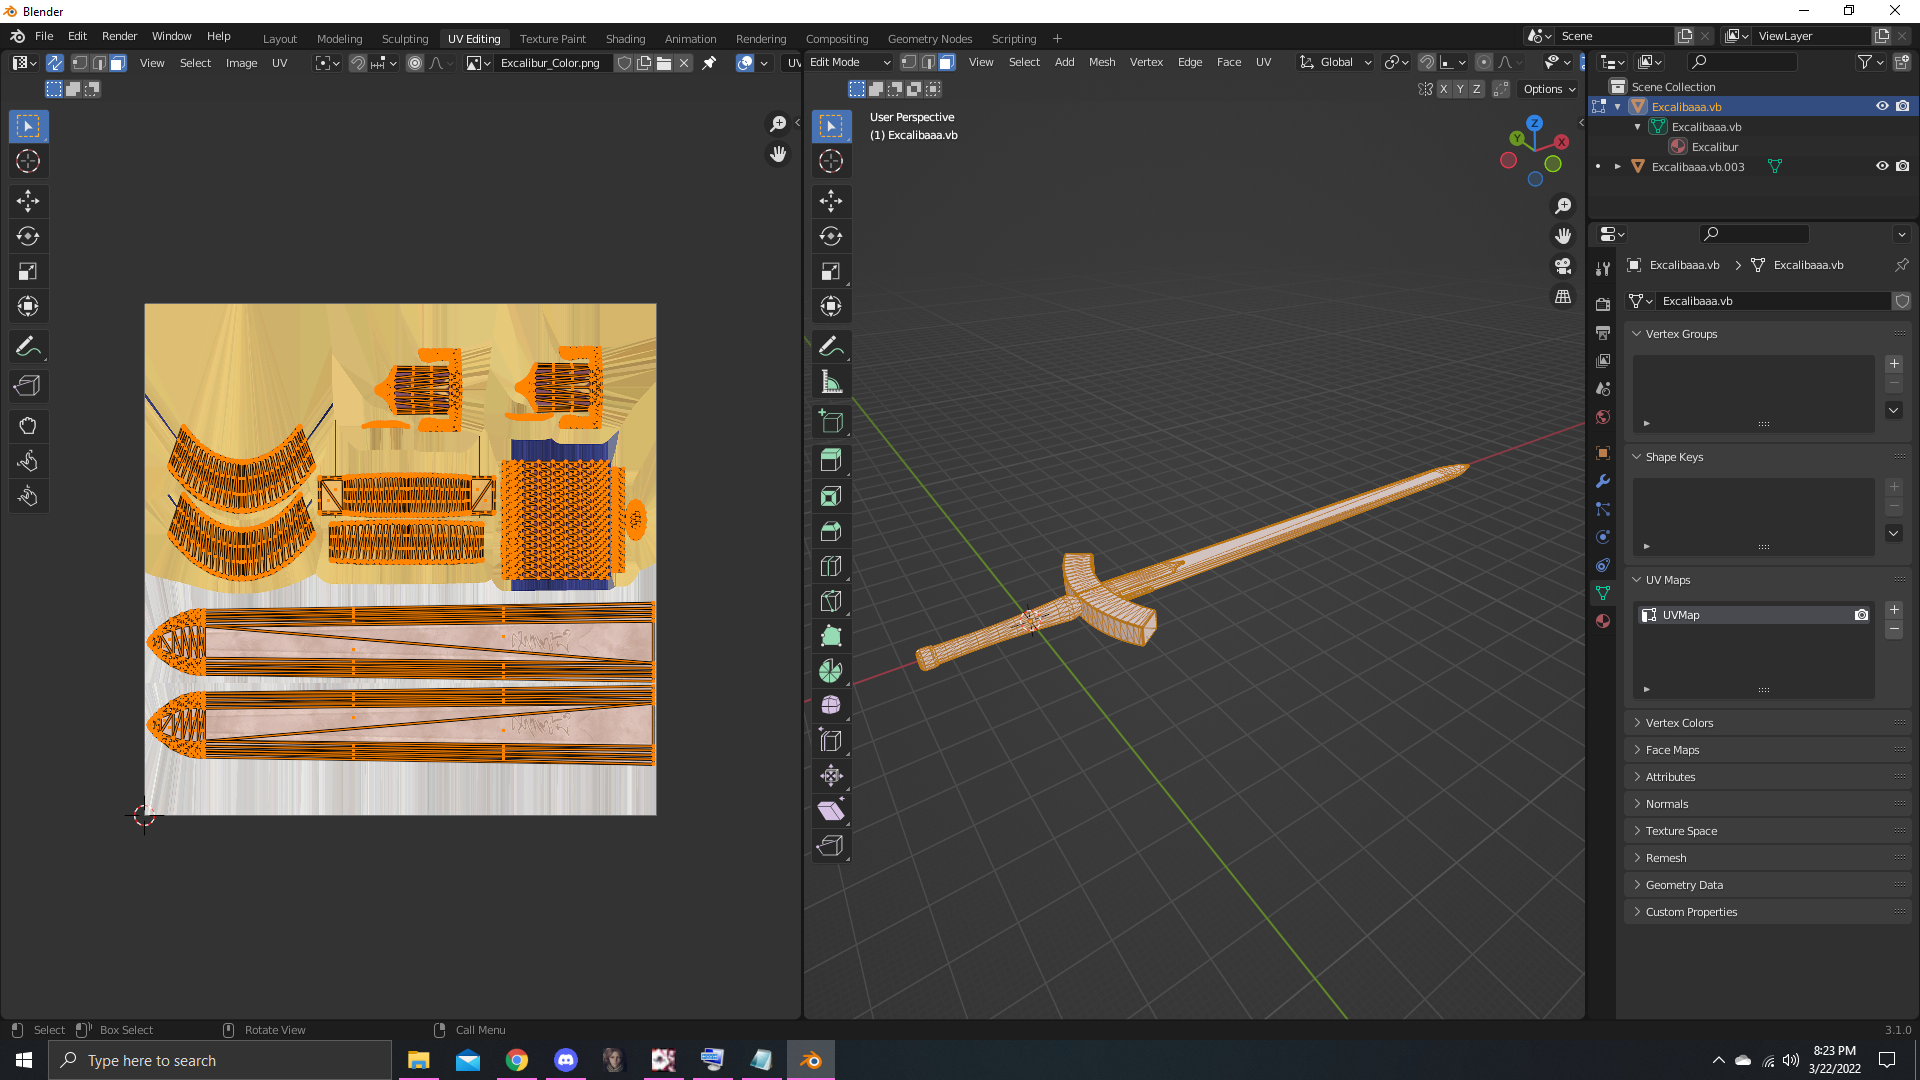Toggle X axis mirror in viewport

[x=1444, y=89]
